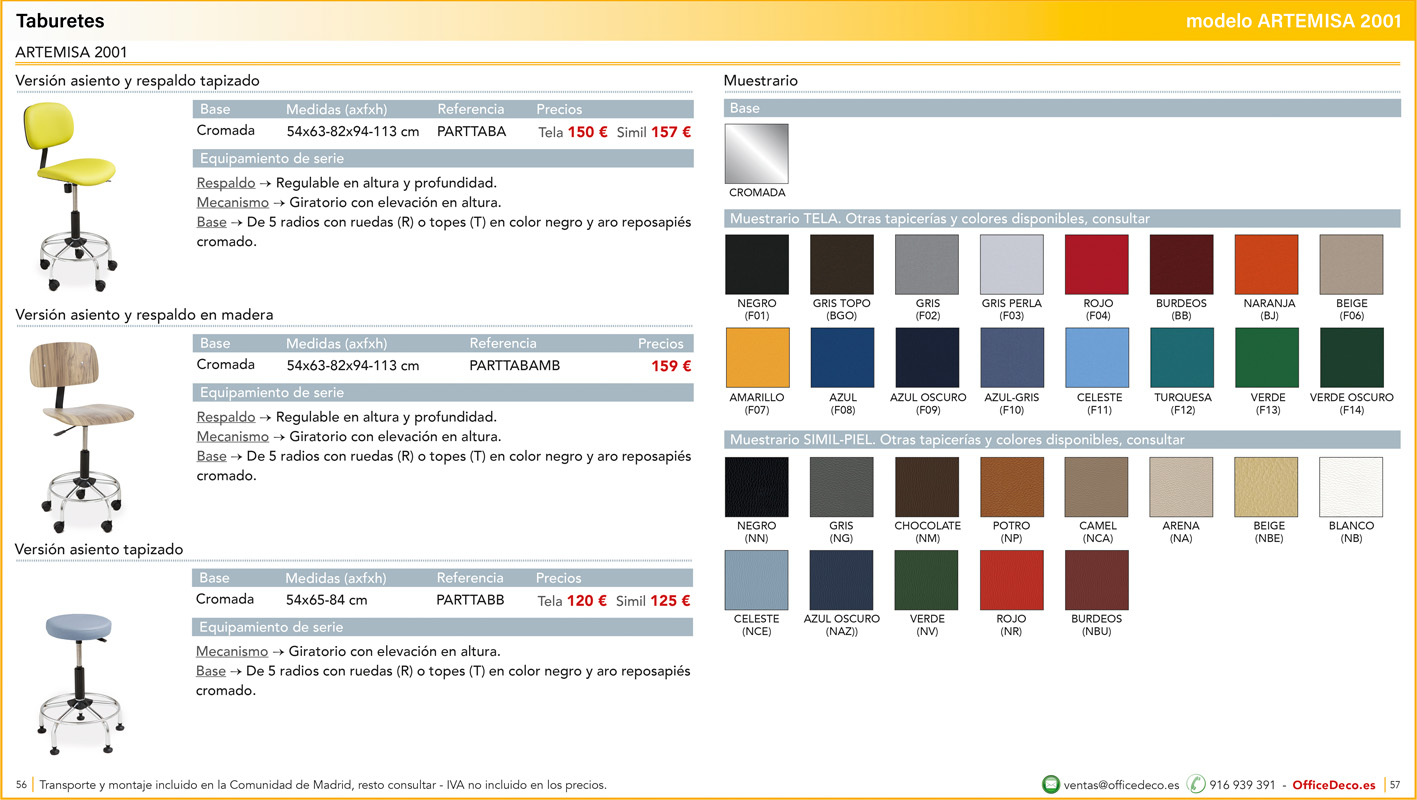This screenshot has width=1417, height=800.
Task: Click the Simil price 157 €
Action: [x=671, y=131]
